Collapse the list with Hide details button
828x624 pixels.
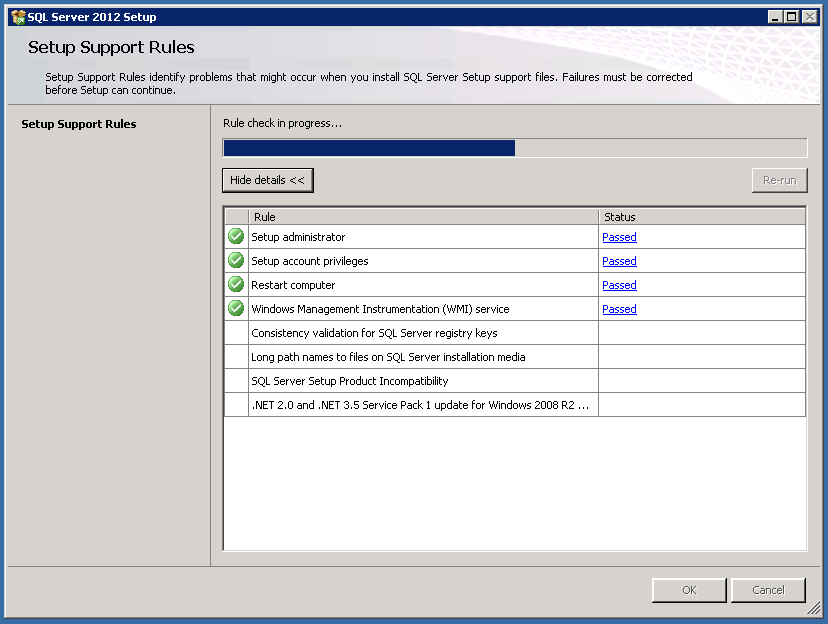coord(268,180)
